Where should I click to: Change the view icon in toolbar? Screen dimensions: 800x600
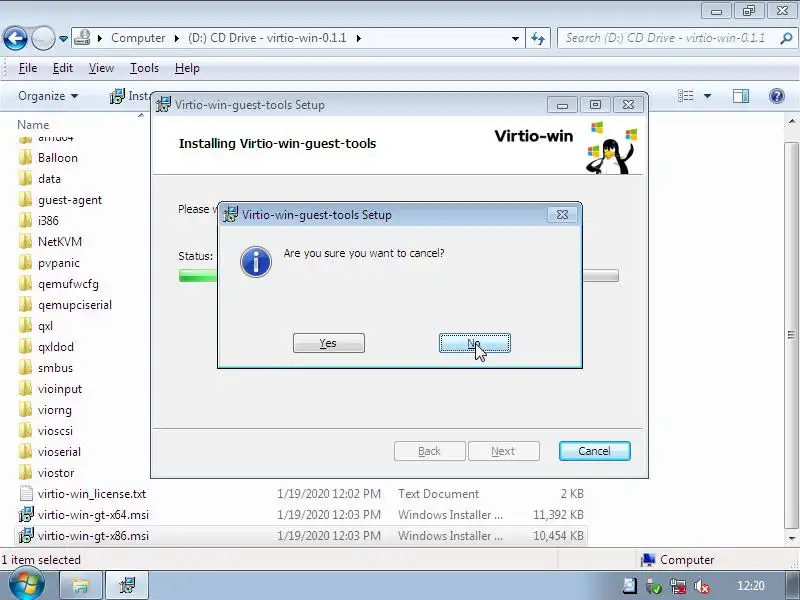(685, 96)
